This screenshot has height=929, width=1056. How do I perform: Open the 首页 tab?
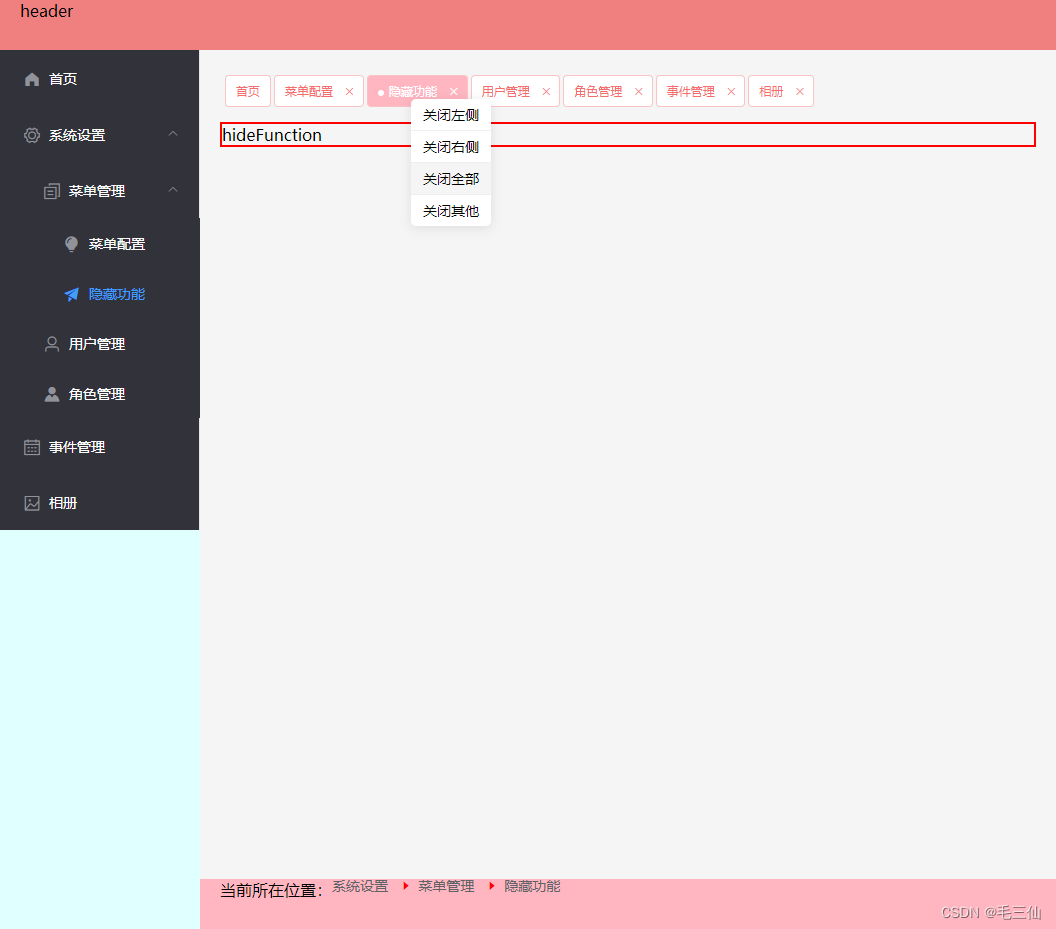tap(247, 91)
